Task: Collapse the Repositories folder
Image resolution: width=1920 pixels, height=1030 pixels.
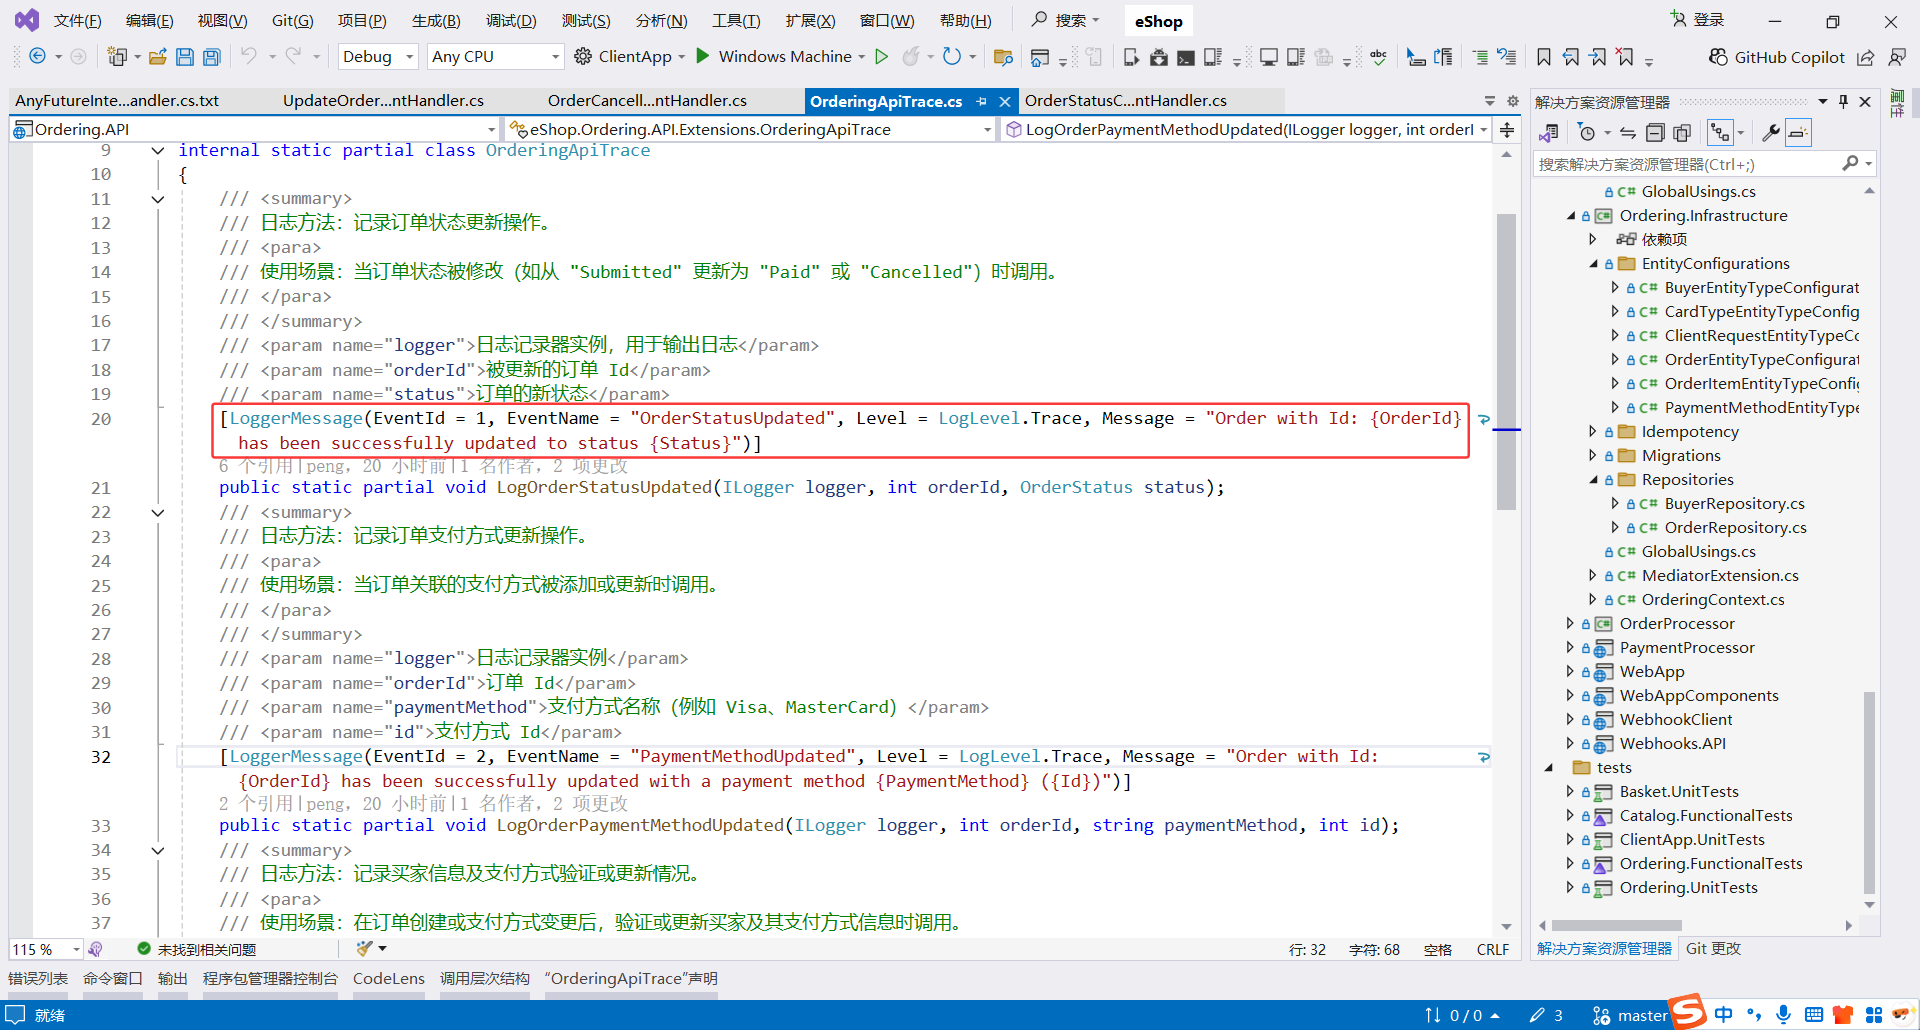Action: (1594, 480)
